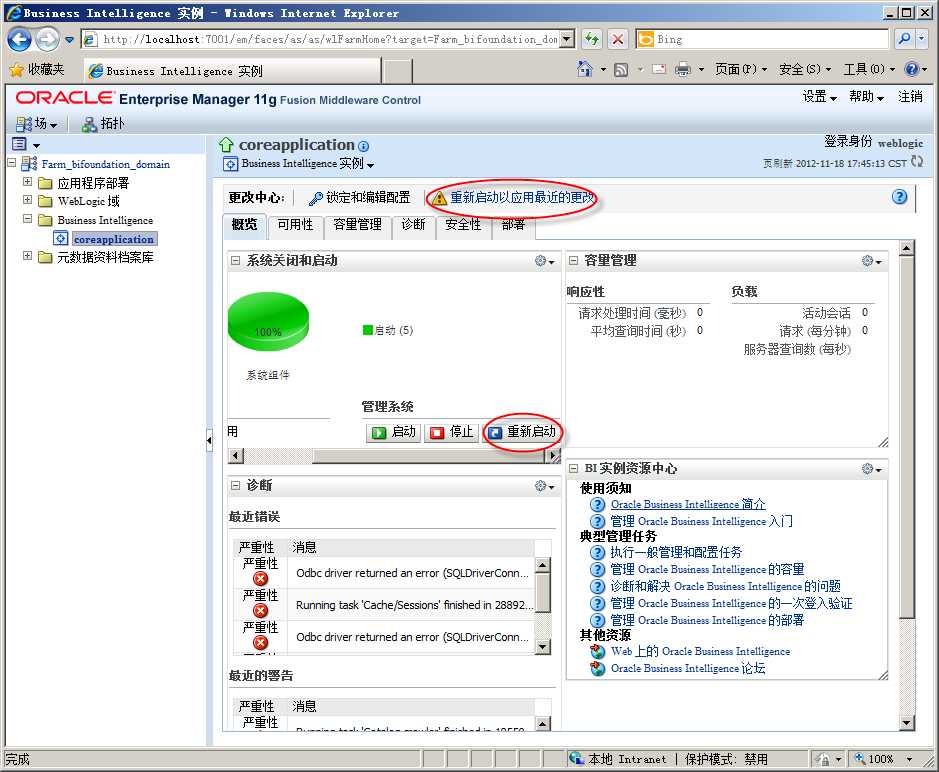Click the IE Home icon
Image resolution: width=939 pixels, height=772 pixels.
(584, 69)
